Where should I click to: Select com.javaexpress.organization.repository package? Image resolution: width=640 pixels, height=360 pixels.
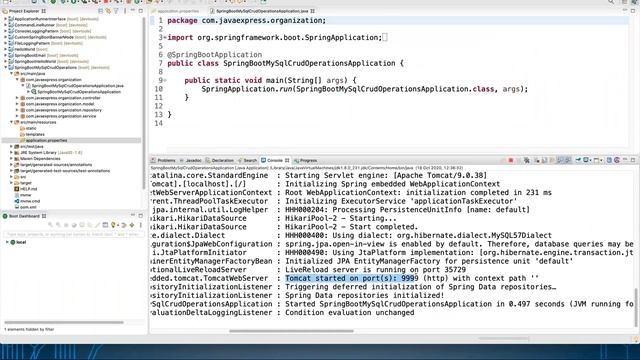coord(64,110)
